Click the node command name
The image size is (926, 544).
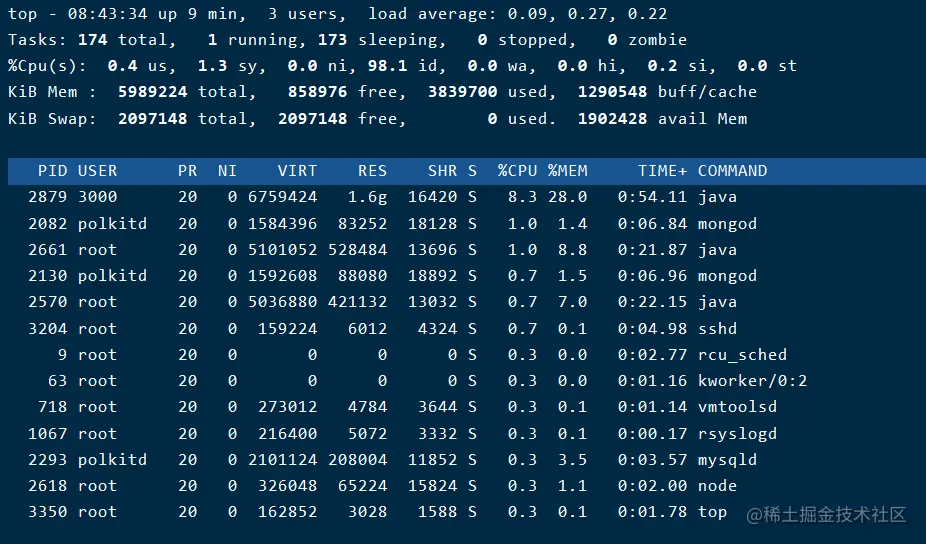tap(718, 486)
